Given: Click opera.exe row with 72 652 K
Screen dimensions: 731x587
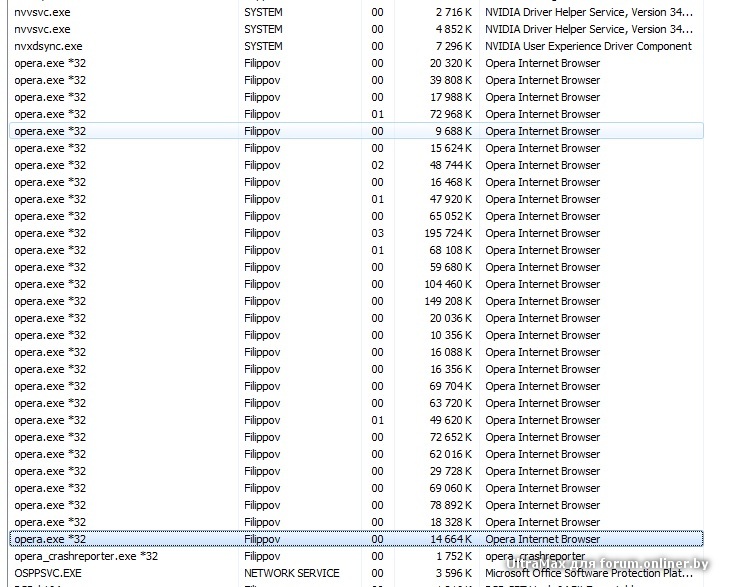Looking at the screenshot, I should [356, 437].
